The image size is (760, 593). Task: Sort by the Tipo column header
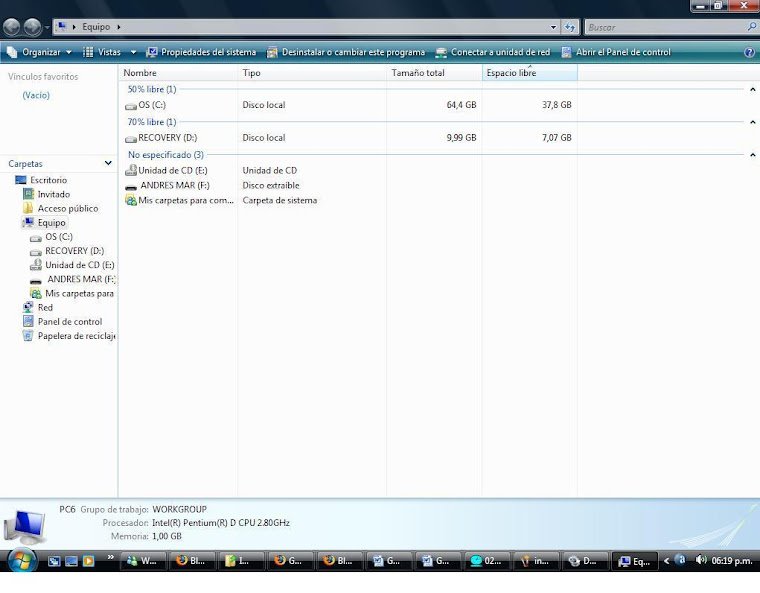312,73
